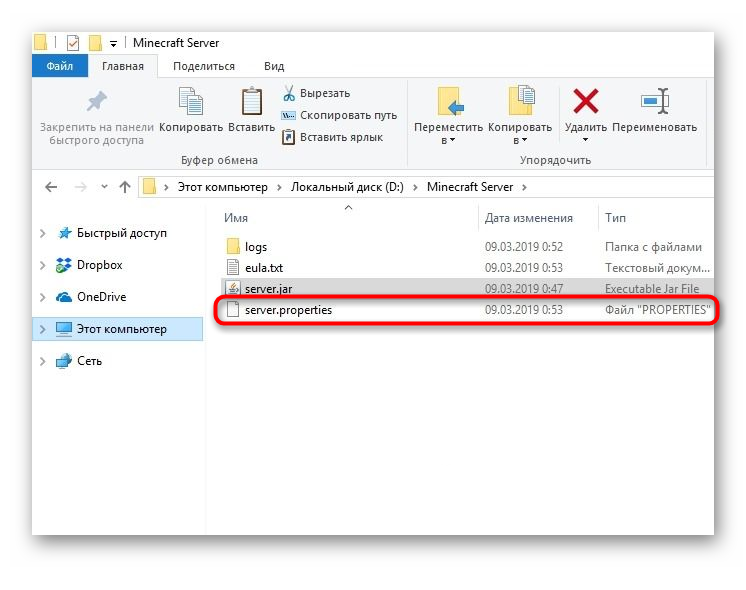Image resolution: width=746 pixels, height=590 pixels.
Task: Click the New folder quick-access toolbar icon
Action: pyautogui.click(x=95, y=43)
